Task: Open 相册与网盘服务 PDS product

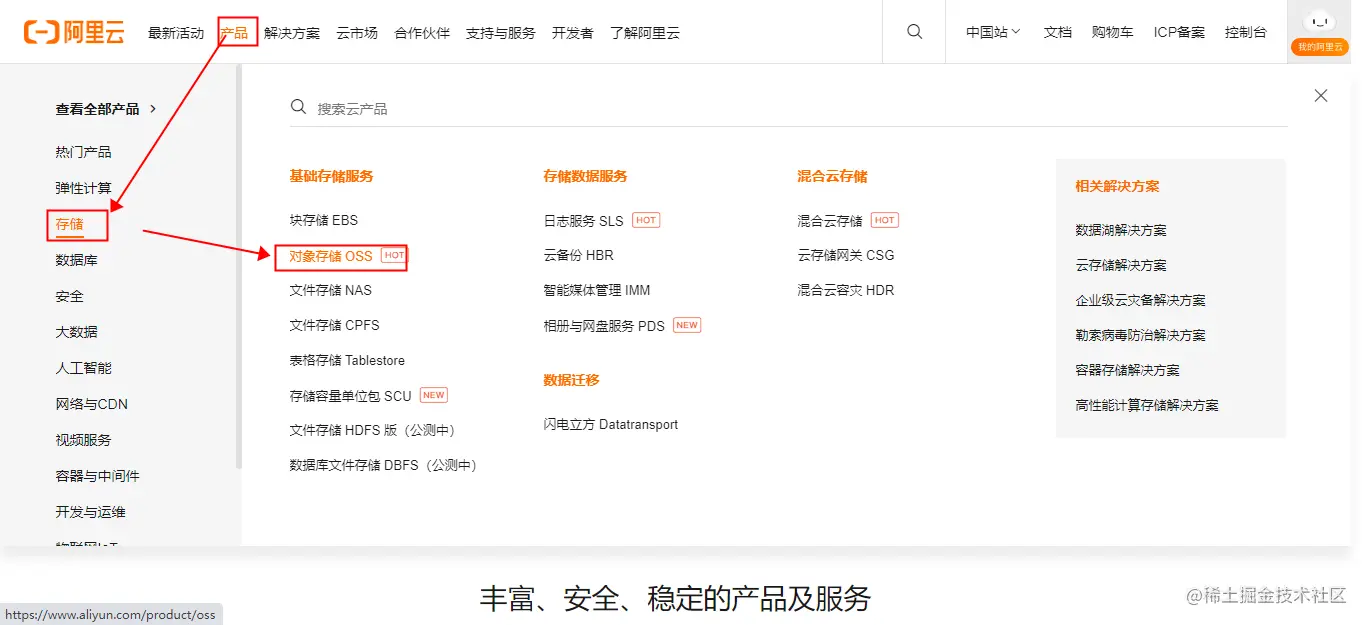Action: pos(604,326)
